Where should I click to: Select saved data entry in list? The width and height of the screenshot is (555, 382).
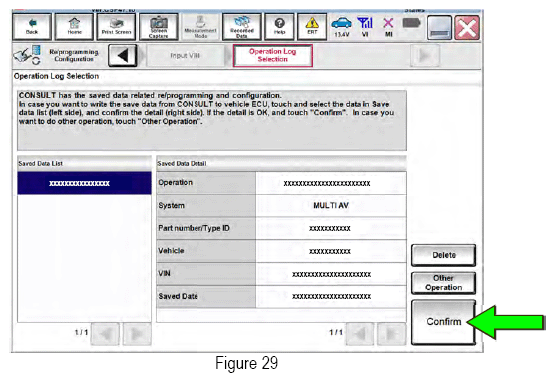[x=84, y=183]
